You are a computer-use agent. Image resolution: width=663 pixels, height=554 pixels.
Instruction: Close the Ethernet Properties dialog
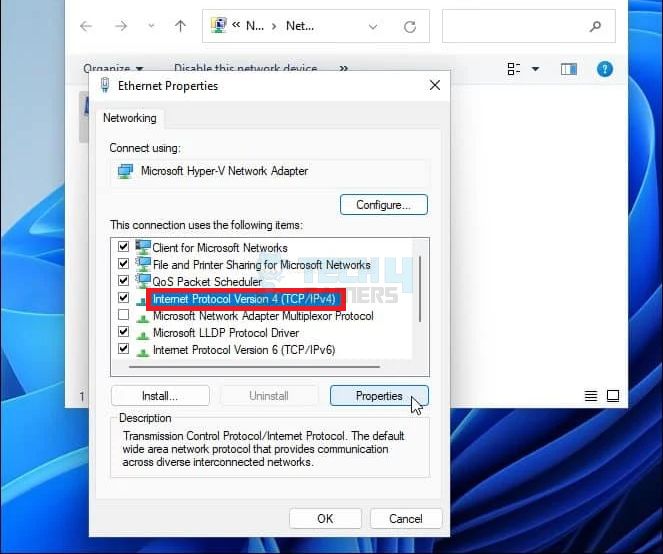[435, 85]
